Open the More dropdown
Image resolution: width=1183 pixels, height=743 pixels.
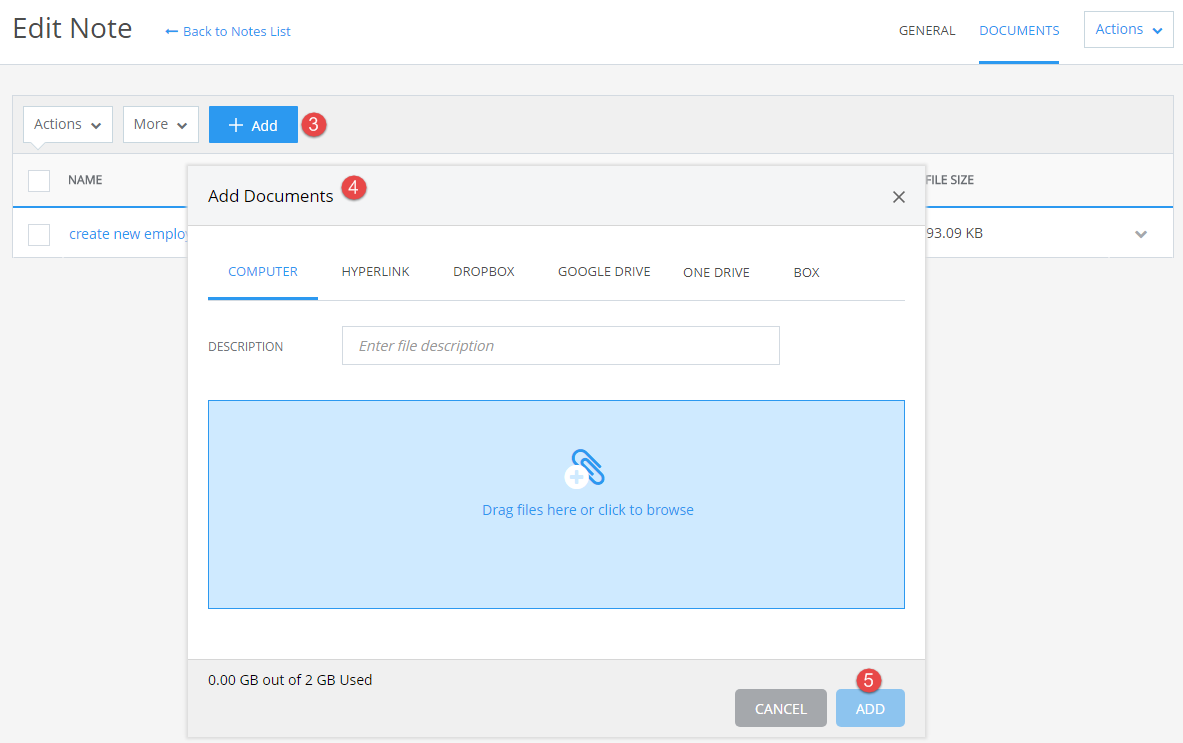tap(161, 124)
